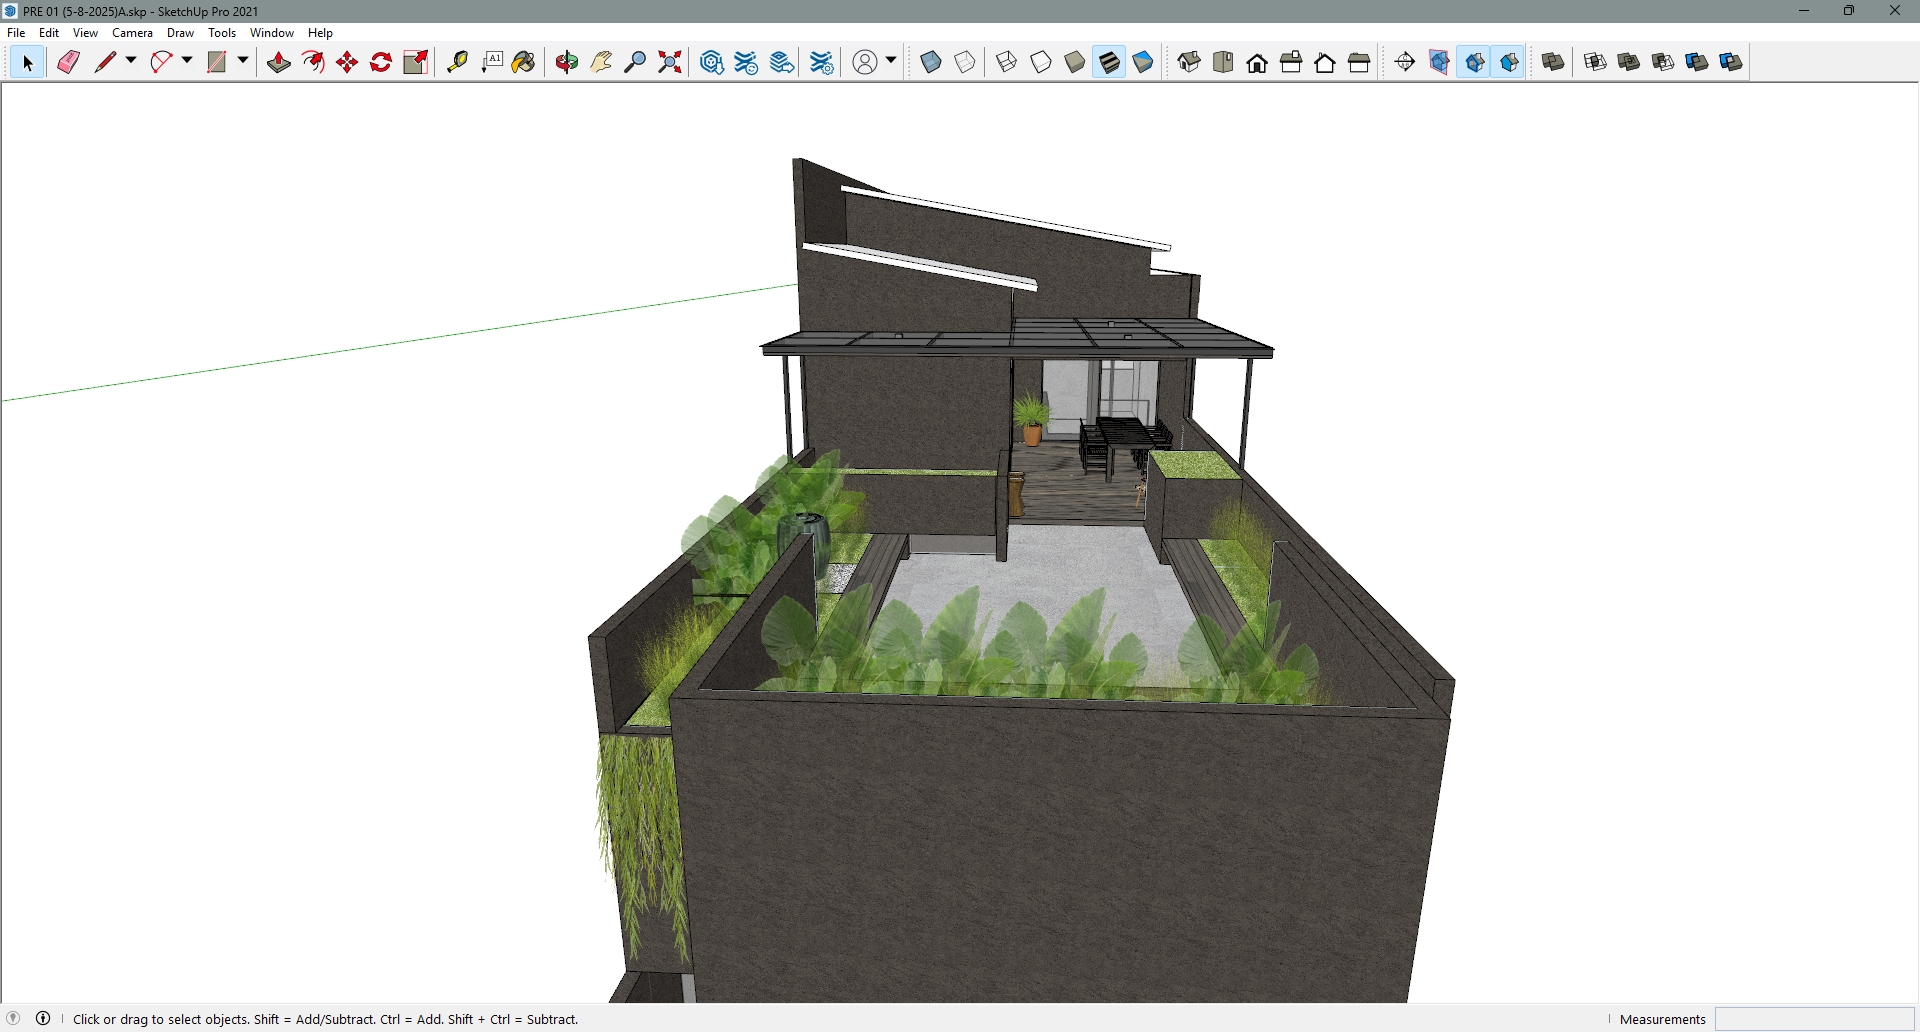
Task: Enable Shaded face style
Action: pos(1075,62)
